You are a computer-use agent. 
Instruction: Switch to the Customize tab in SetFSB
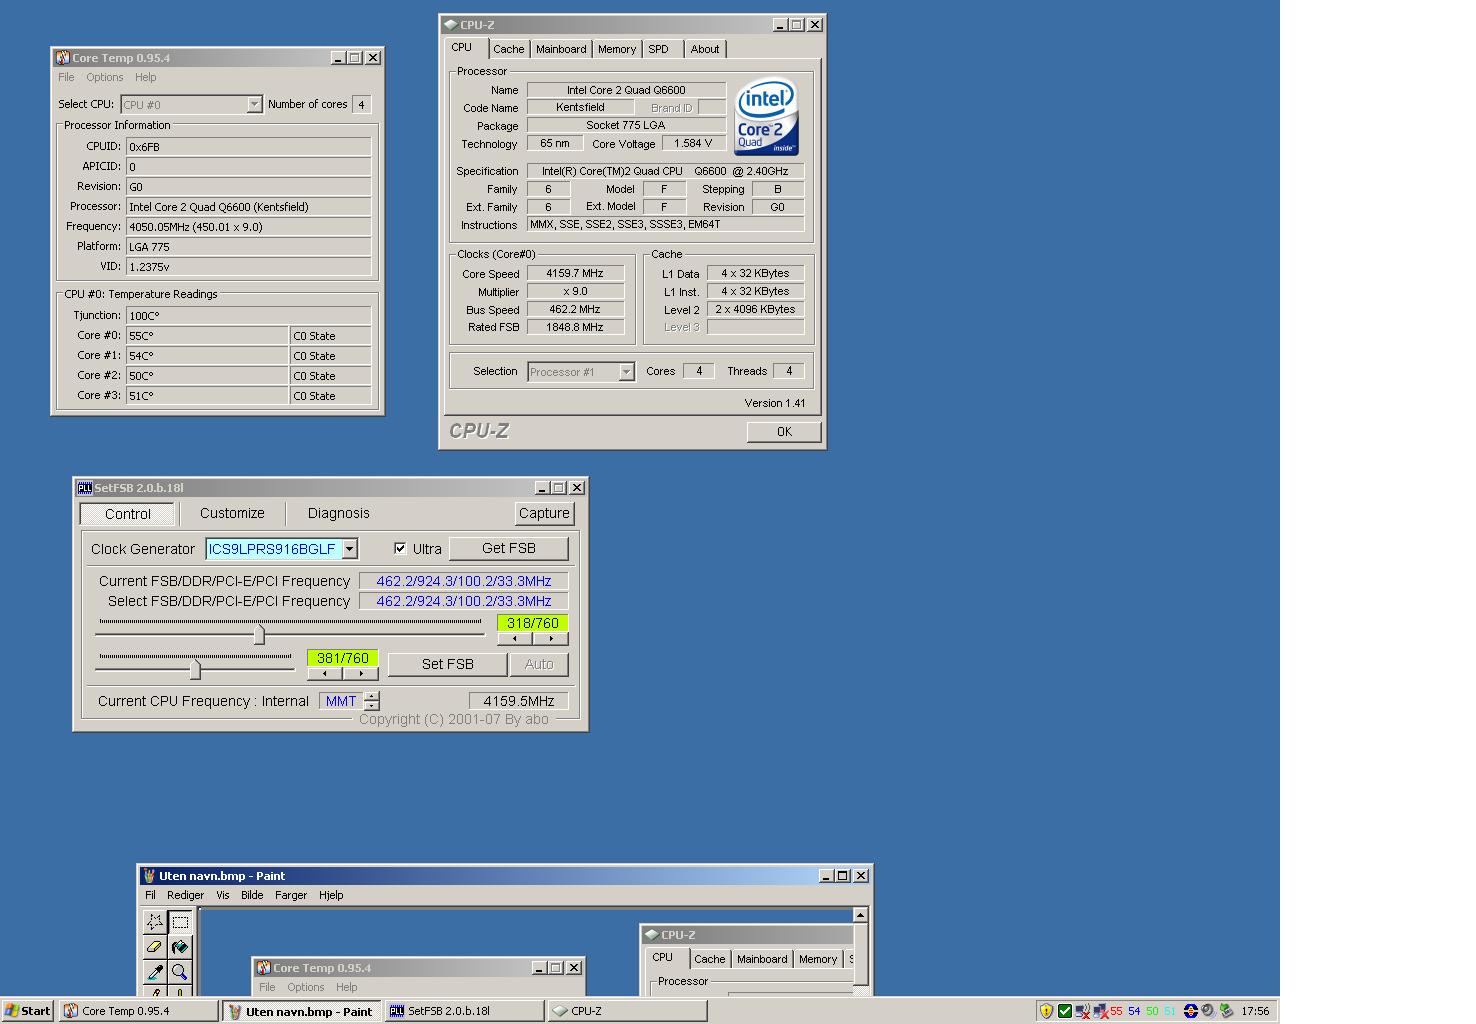232,513
